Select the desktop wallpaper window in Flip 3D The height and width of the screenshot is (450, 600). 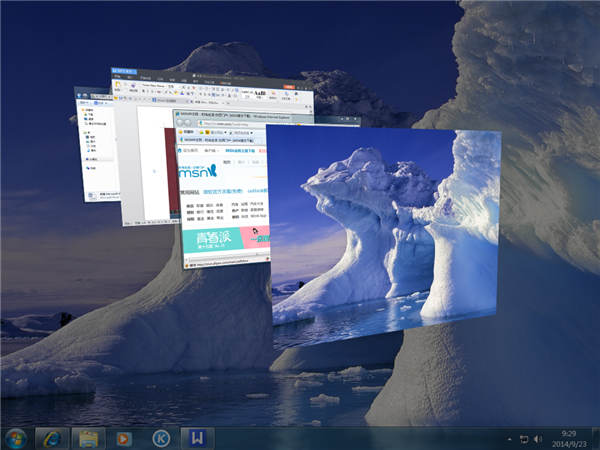(x=385, y=225)
